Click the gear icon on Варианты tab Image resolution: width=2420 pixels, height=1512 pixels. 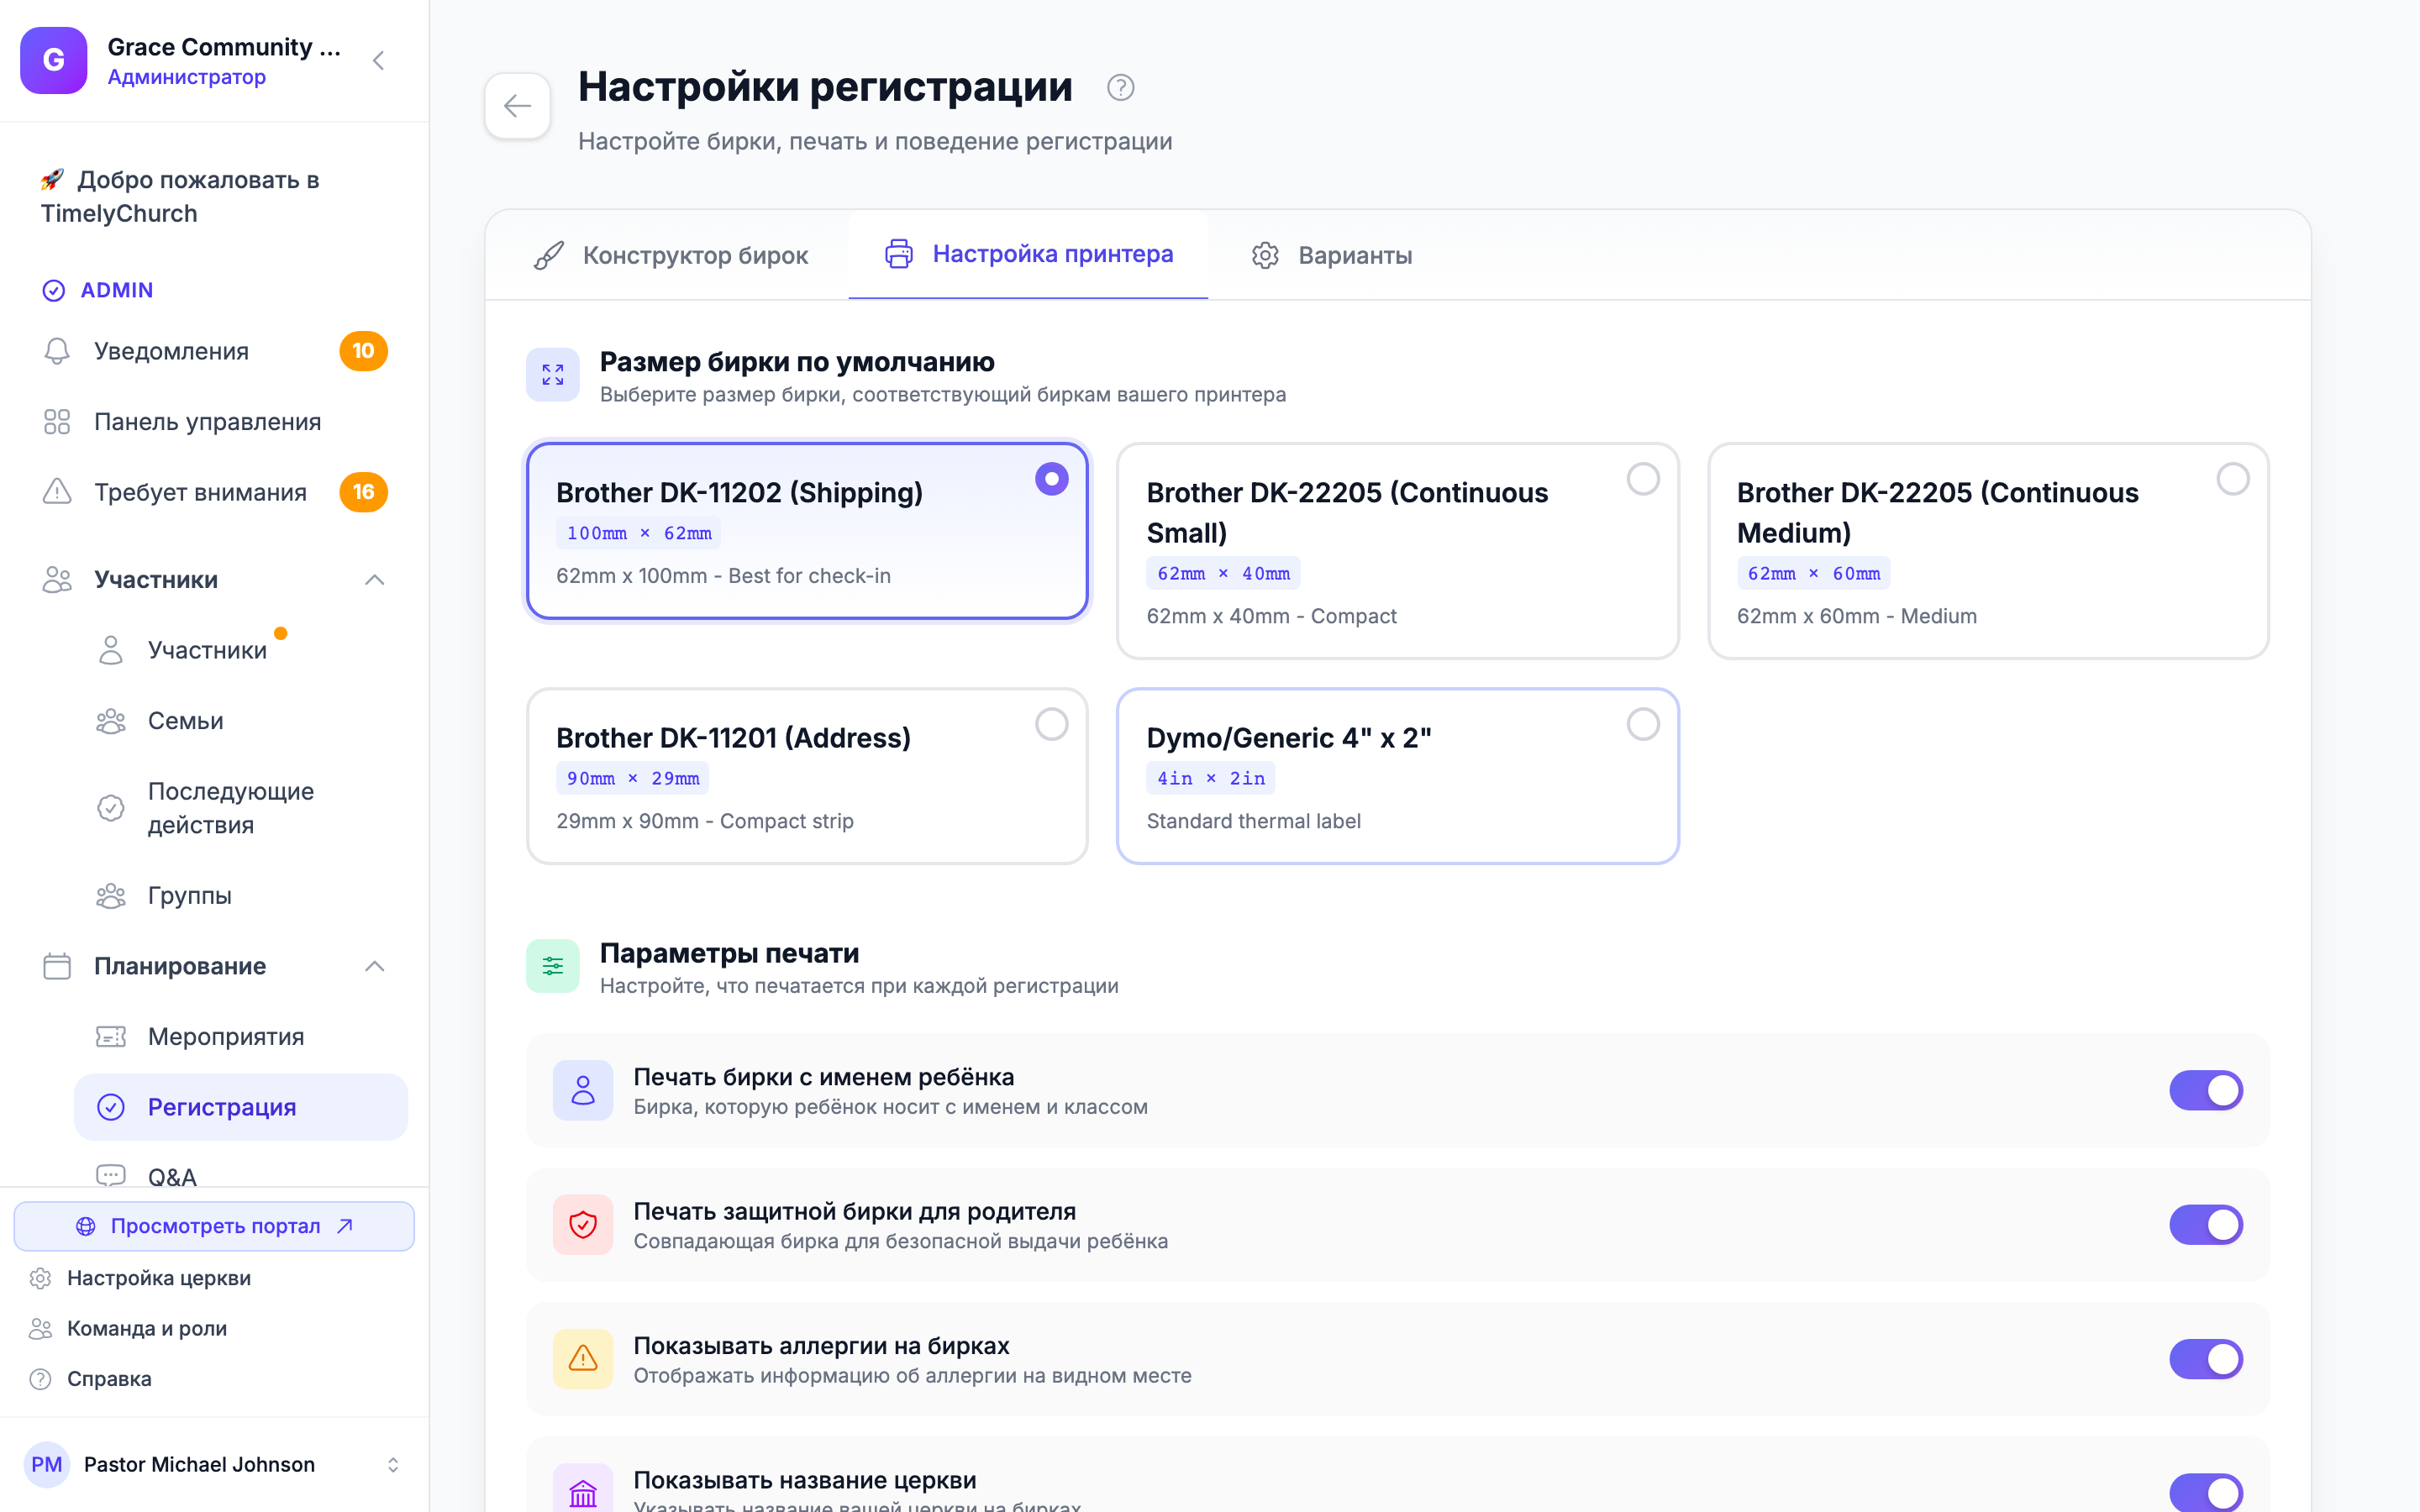(1265, 255)
